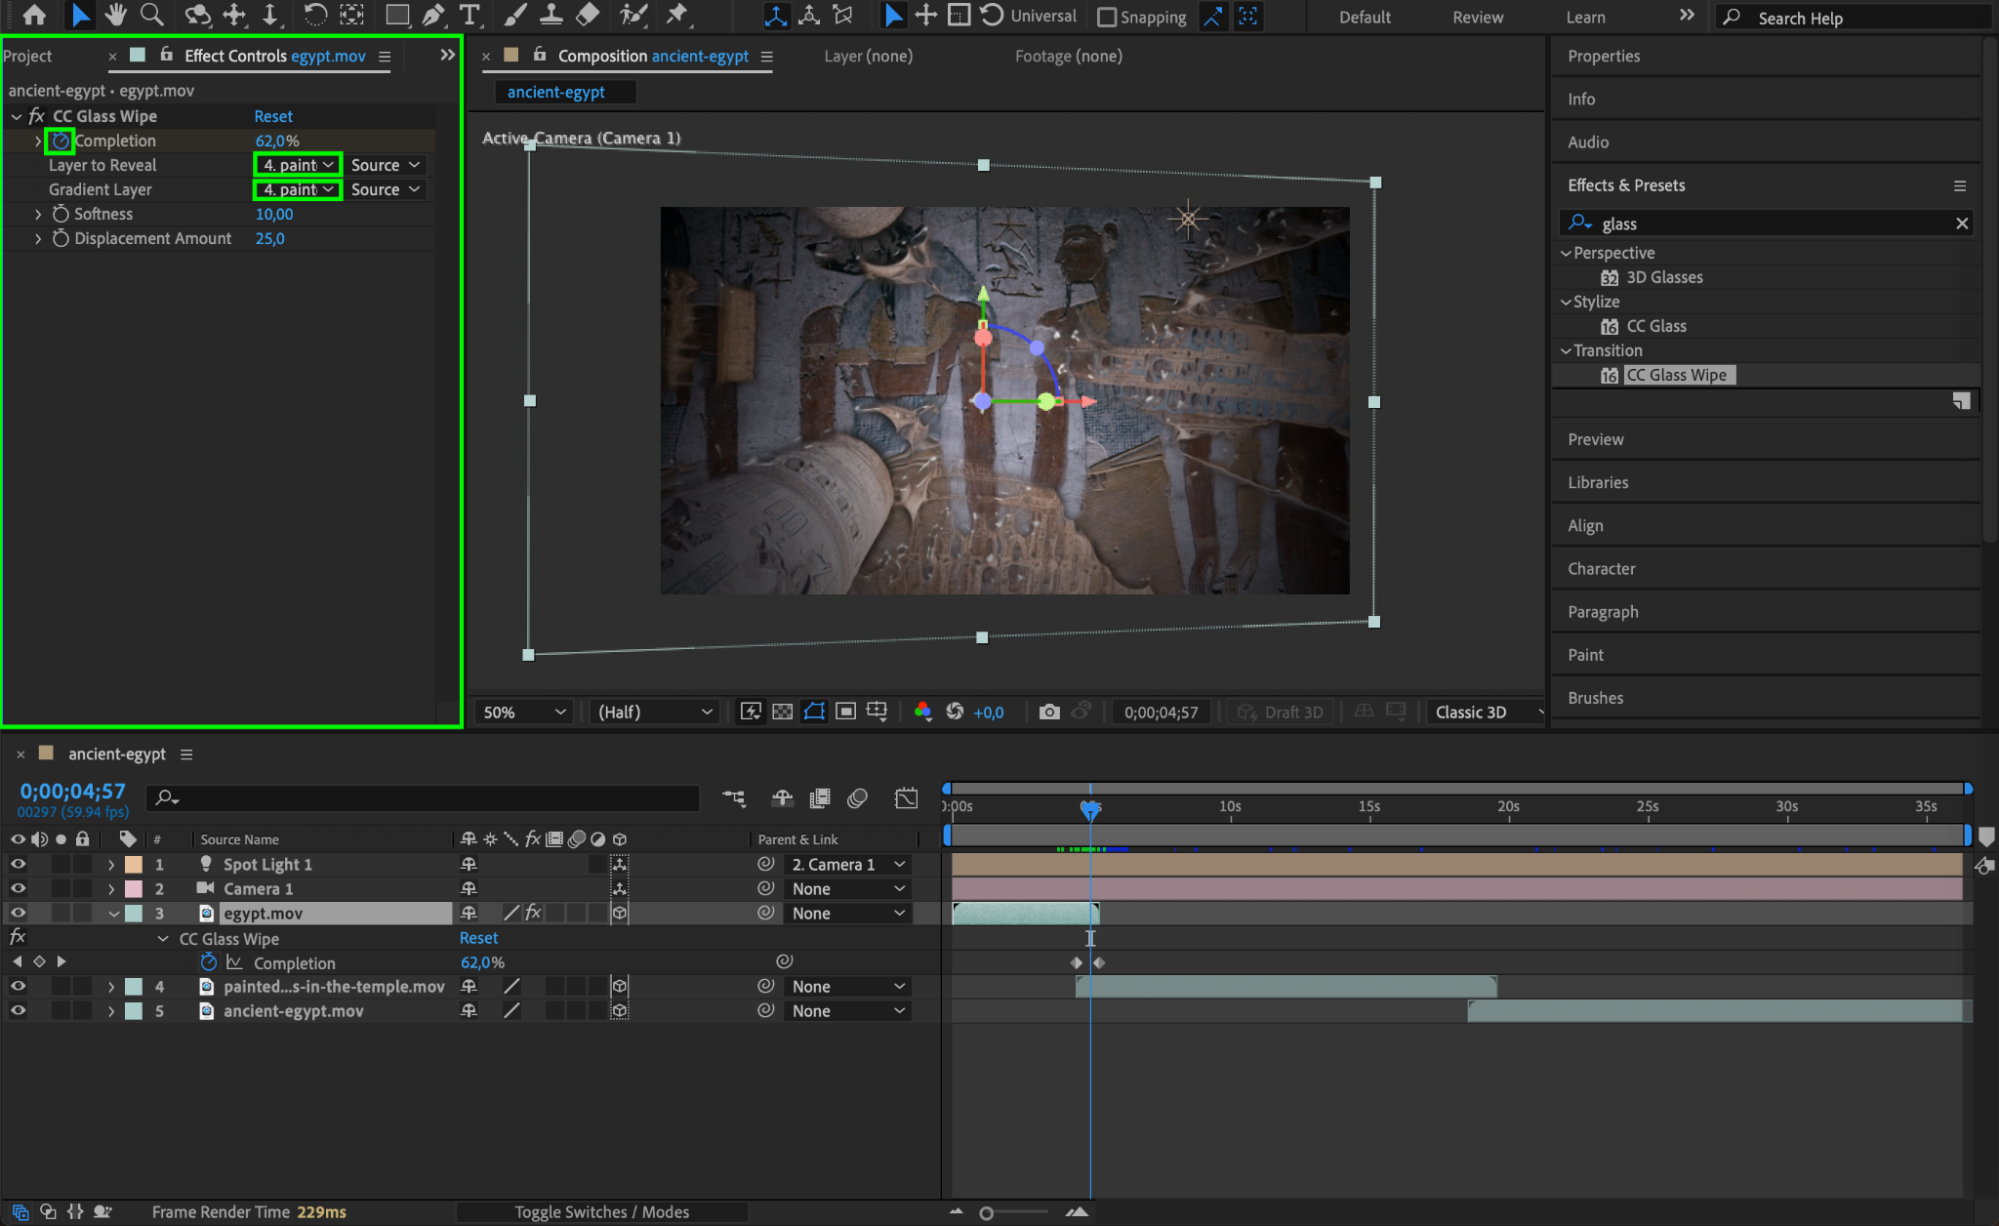This screenshot has width=1999, height=1226.
Task: Toggle Completion stopwatch in Effect Controls
Action: [x=61, y=141]
